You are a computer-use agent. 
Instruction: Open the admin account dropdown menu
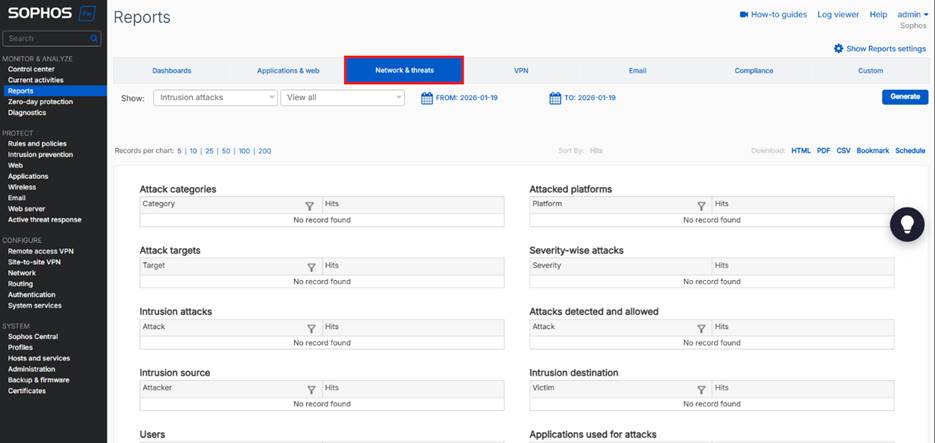pyautogui.click(x=912, y=15)
